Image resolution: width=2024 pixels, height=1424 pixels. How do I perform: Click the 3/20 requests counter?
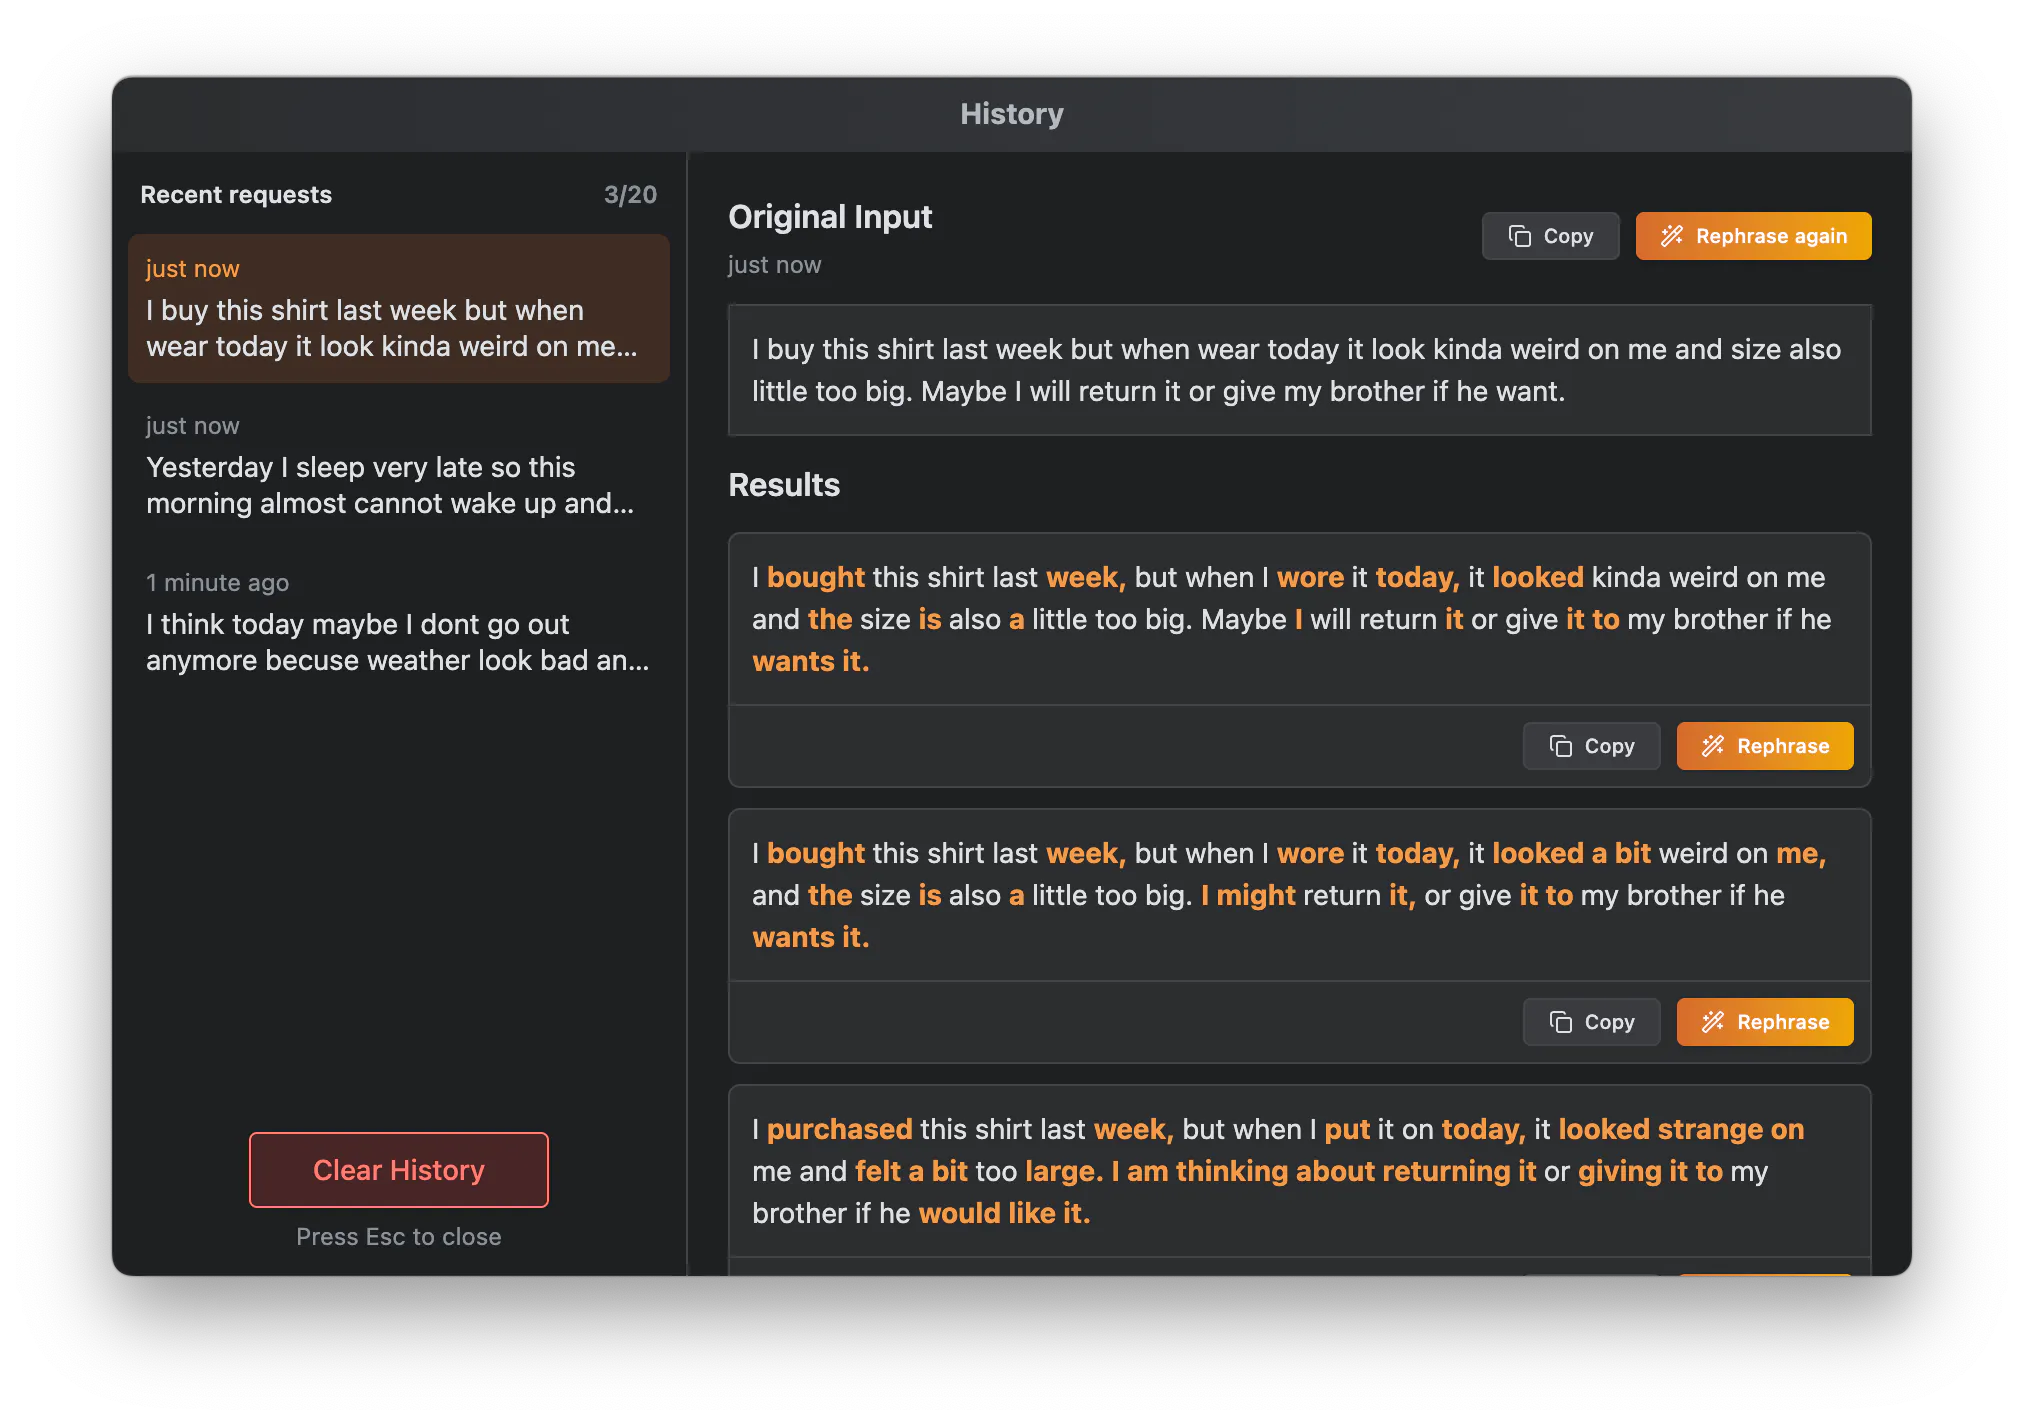(630, 195)
